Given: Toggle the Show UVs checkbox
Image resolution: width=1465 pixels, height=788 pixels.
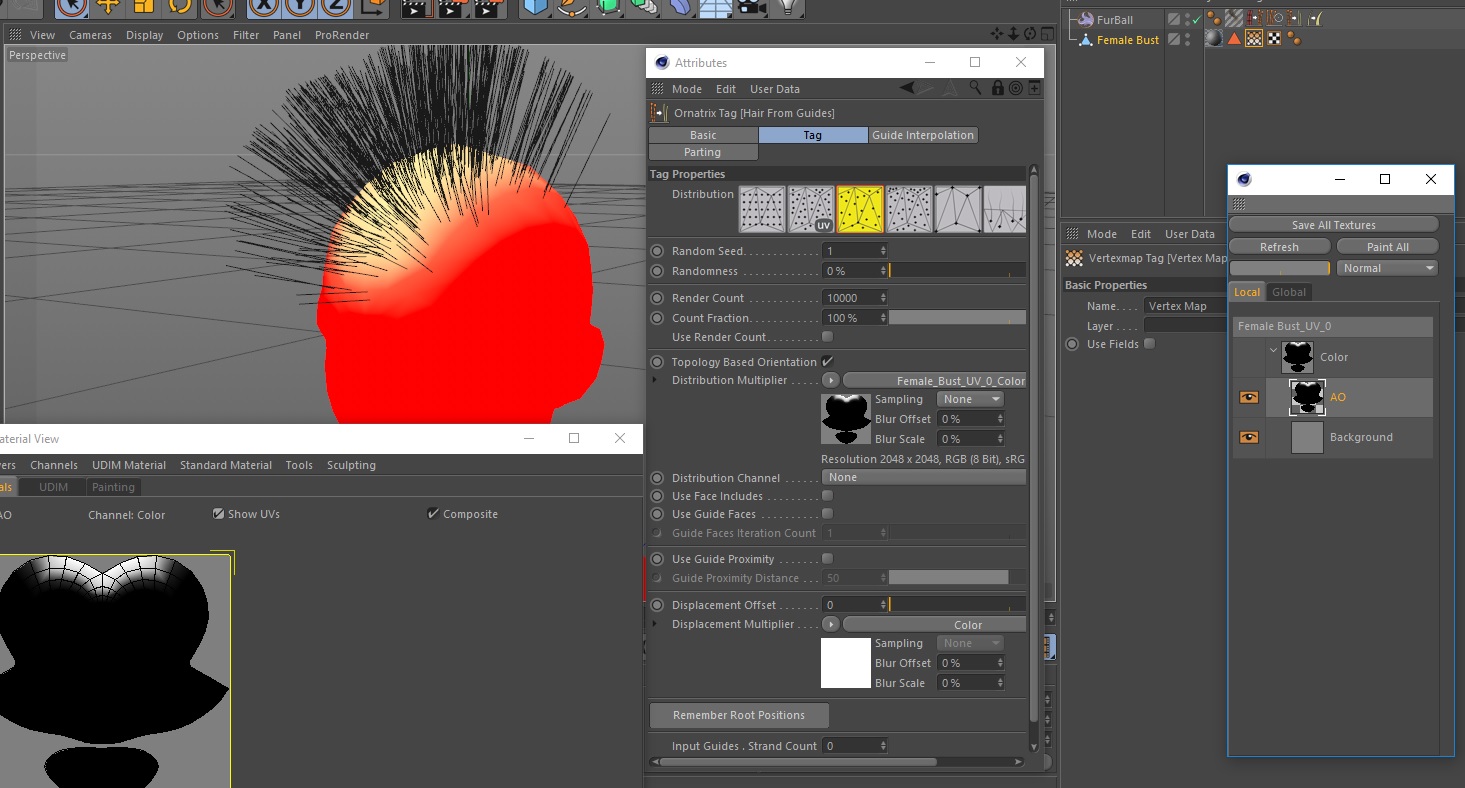Looking at the screenshot, I should tap(219, 514).
